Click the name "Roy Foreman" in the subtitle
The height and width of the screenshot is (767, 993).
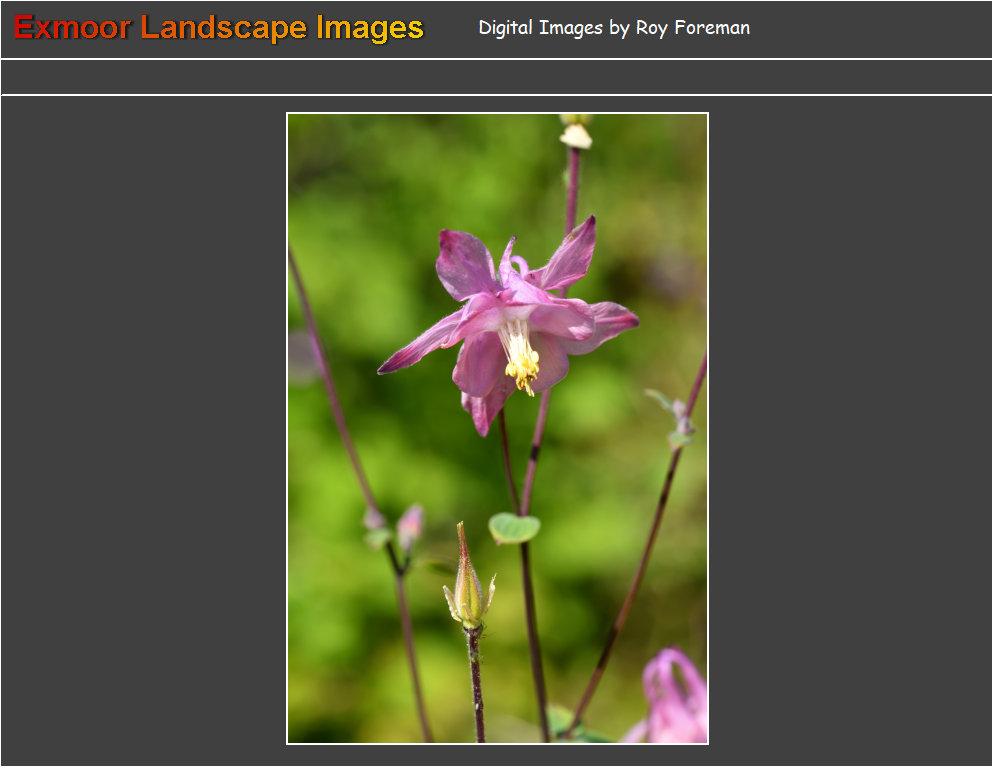(x=693, y=28)
